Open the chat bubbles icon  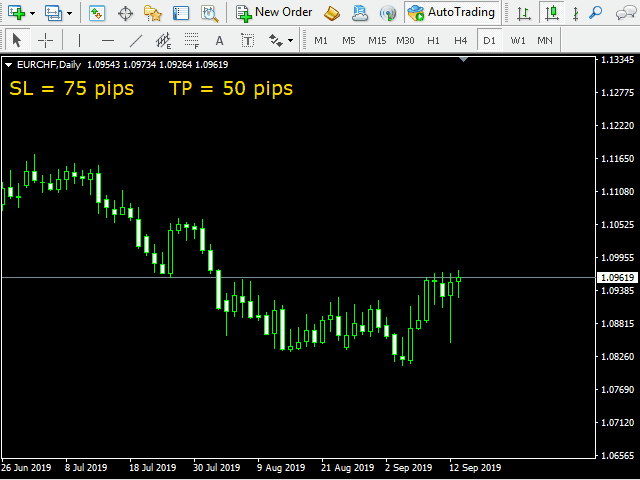click(x=626, y=13)
